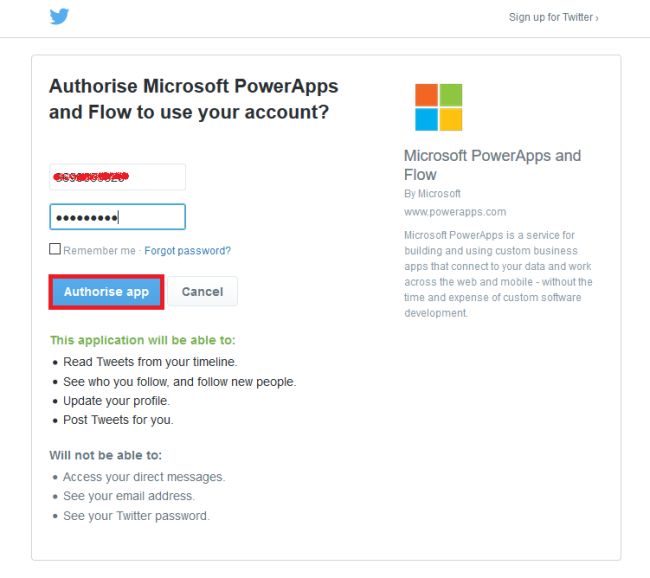
Task: Open the Sign up for Twitter link
Action: click(x=553, y=18)
